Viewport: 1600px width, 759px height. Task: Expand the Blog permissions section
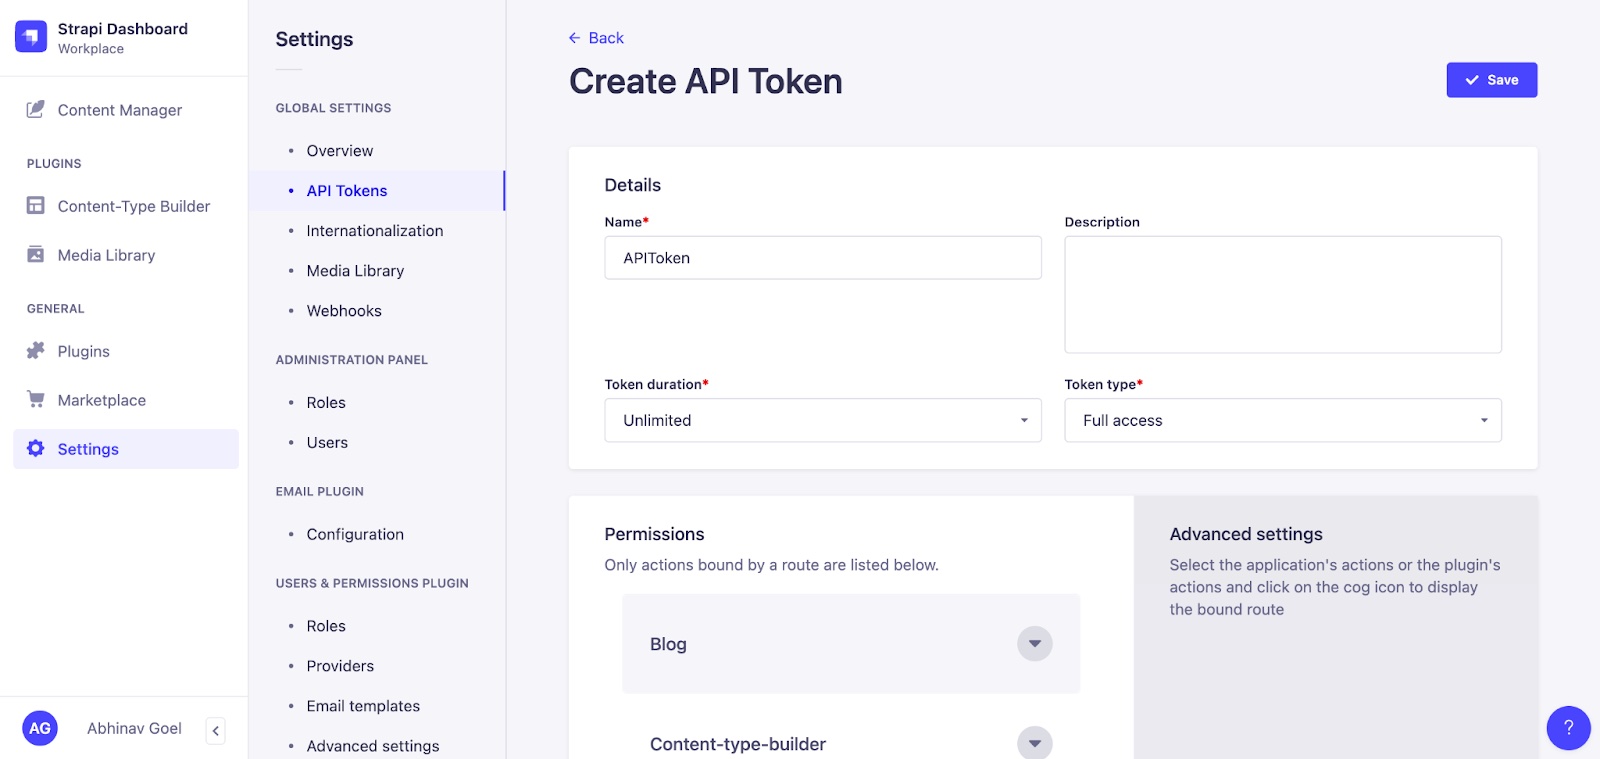1035,643
